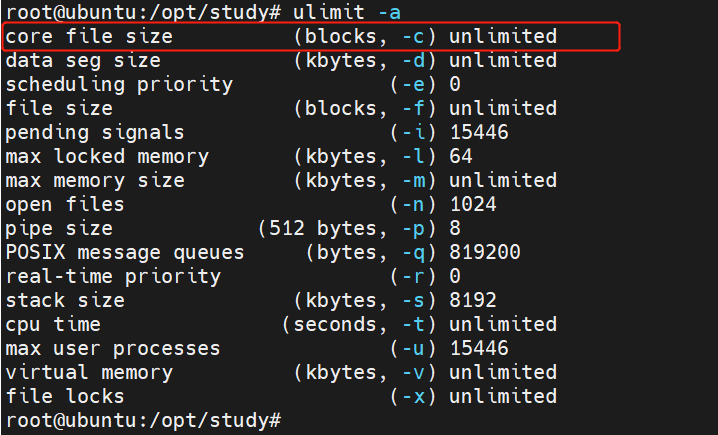Viewport: 718px width, 435px height.
Task: Select the 'scheduling priority' label
Action: pyautogui.click(x=119, y=85)
